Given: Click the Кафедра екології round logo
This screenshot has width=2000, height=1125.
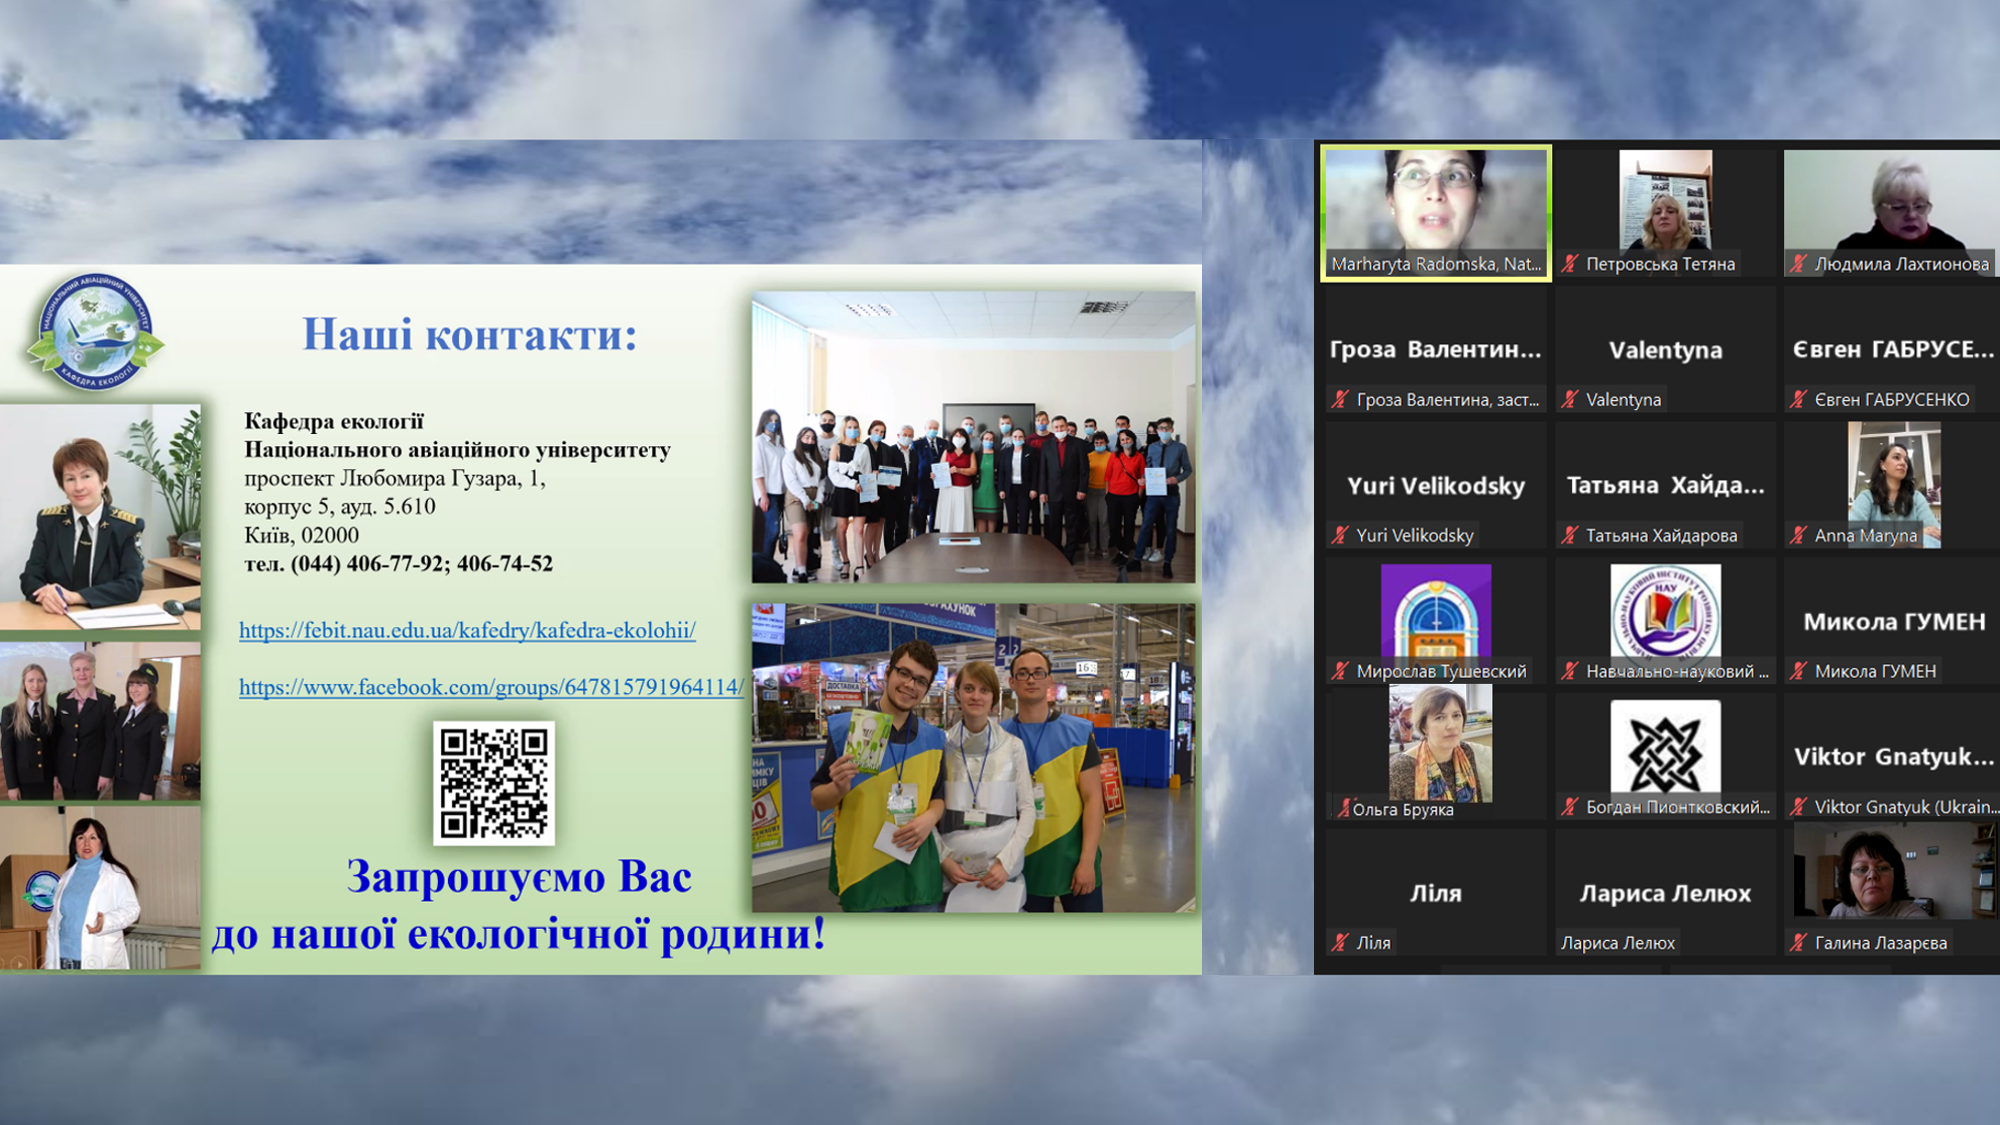Looking at the screenshot, I should click(x=95, y=332).
